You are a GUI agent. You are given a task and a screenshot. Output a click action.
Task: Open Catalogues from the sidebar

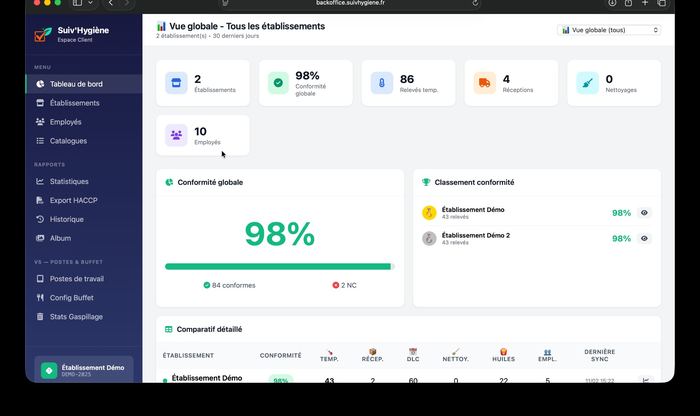(x=83, y=141)
